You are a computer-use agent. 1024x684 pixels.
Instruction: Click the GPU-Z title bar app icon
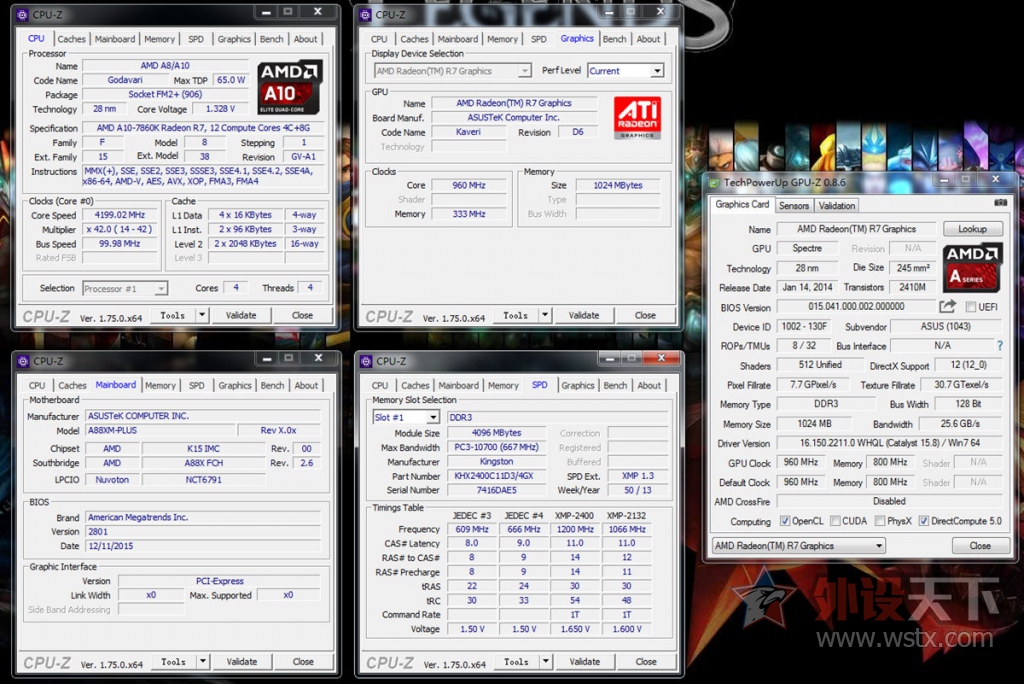(714, 182)
